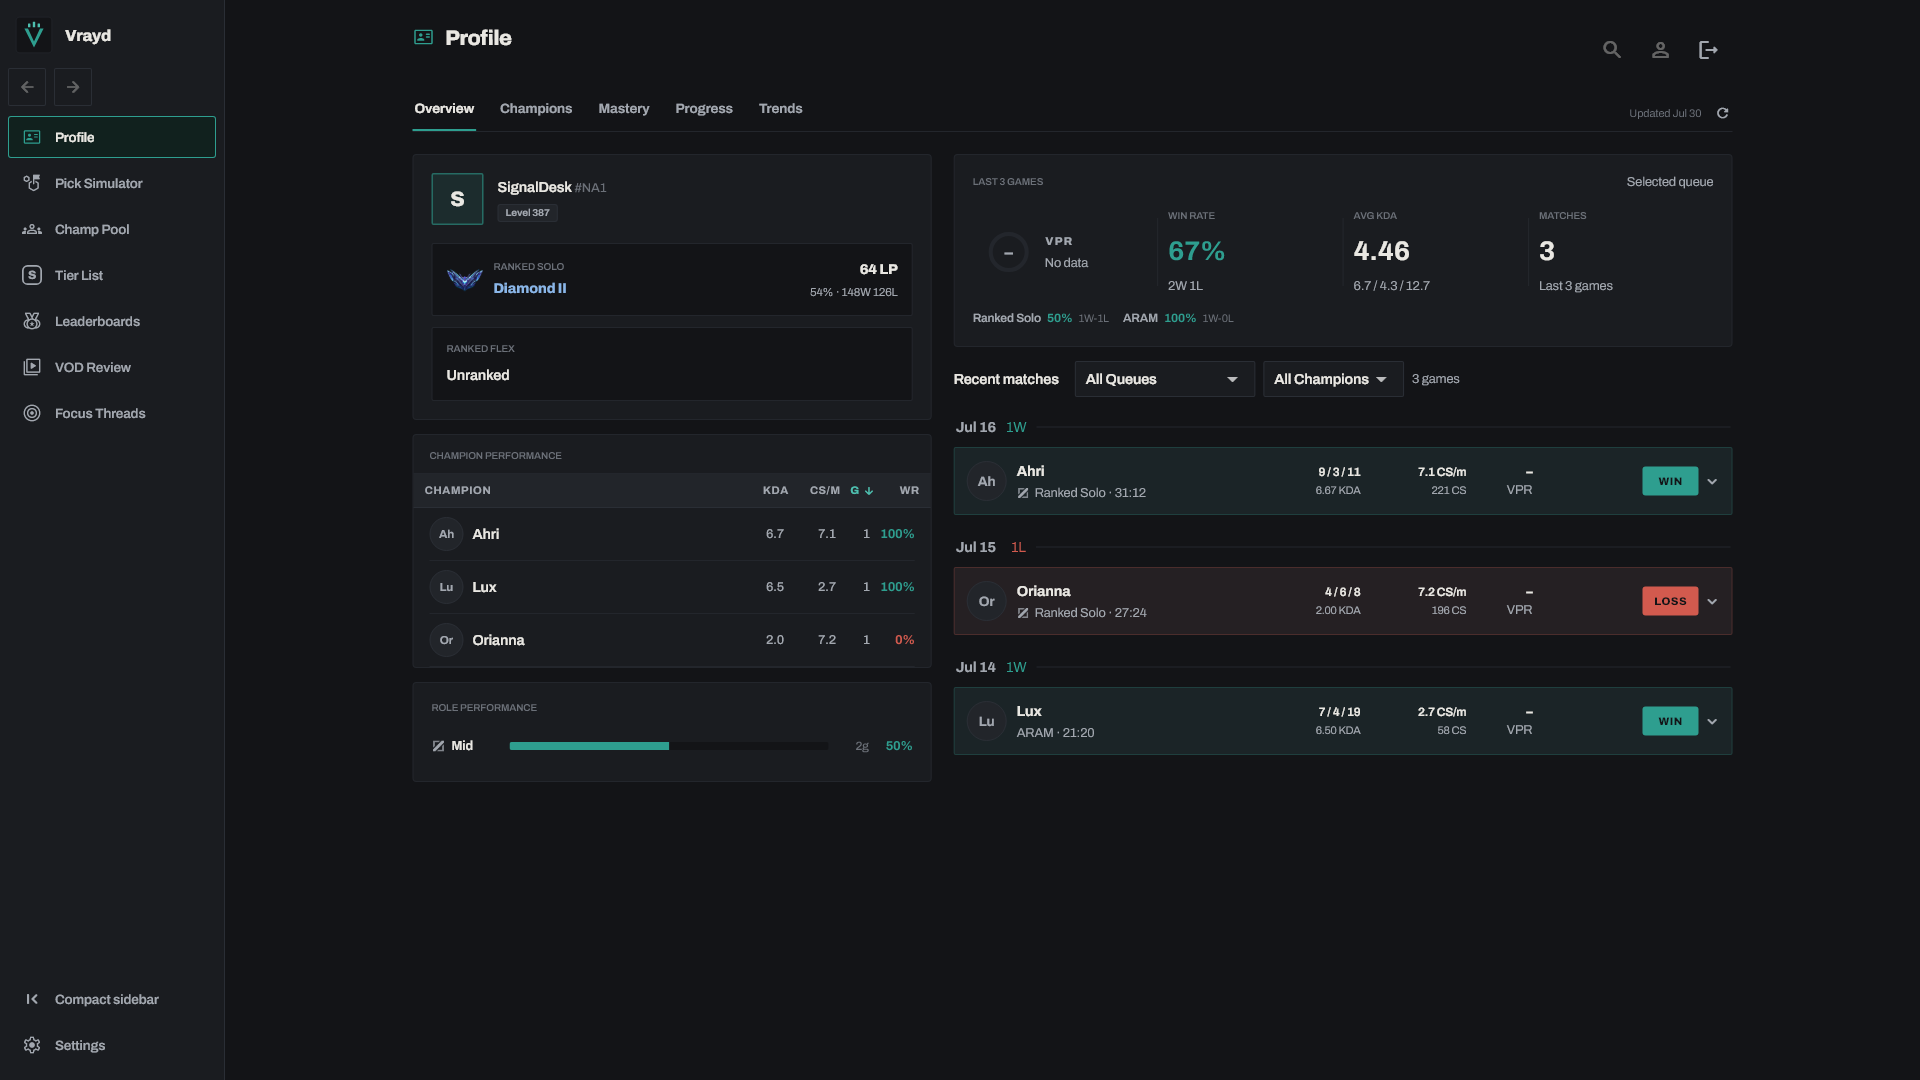
Task: Click the Orianna 0% win rate cell
Action: click(x=904, y=640)
